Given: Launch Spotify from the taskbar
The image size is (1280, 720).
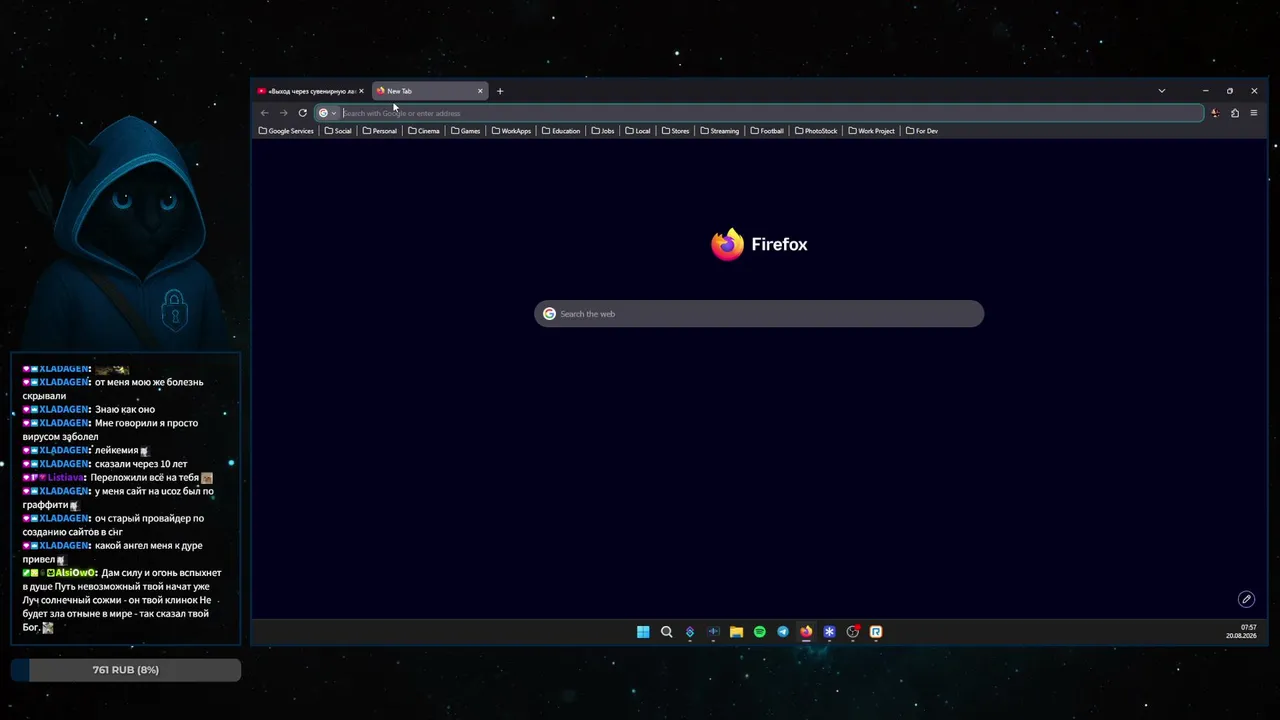Looking at the screenshot, I should click(x=760, y=632).
